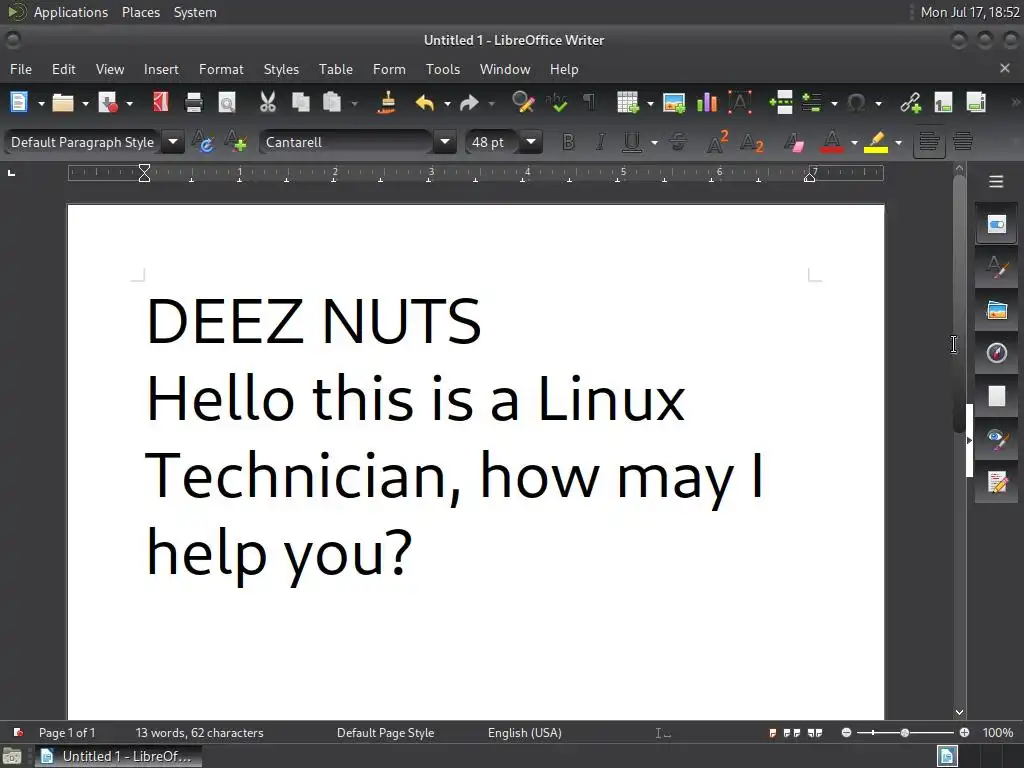Open the Insert menu

[161, 69]
